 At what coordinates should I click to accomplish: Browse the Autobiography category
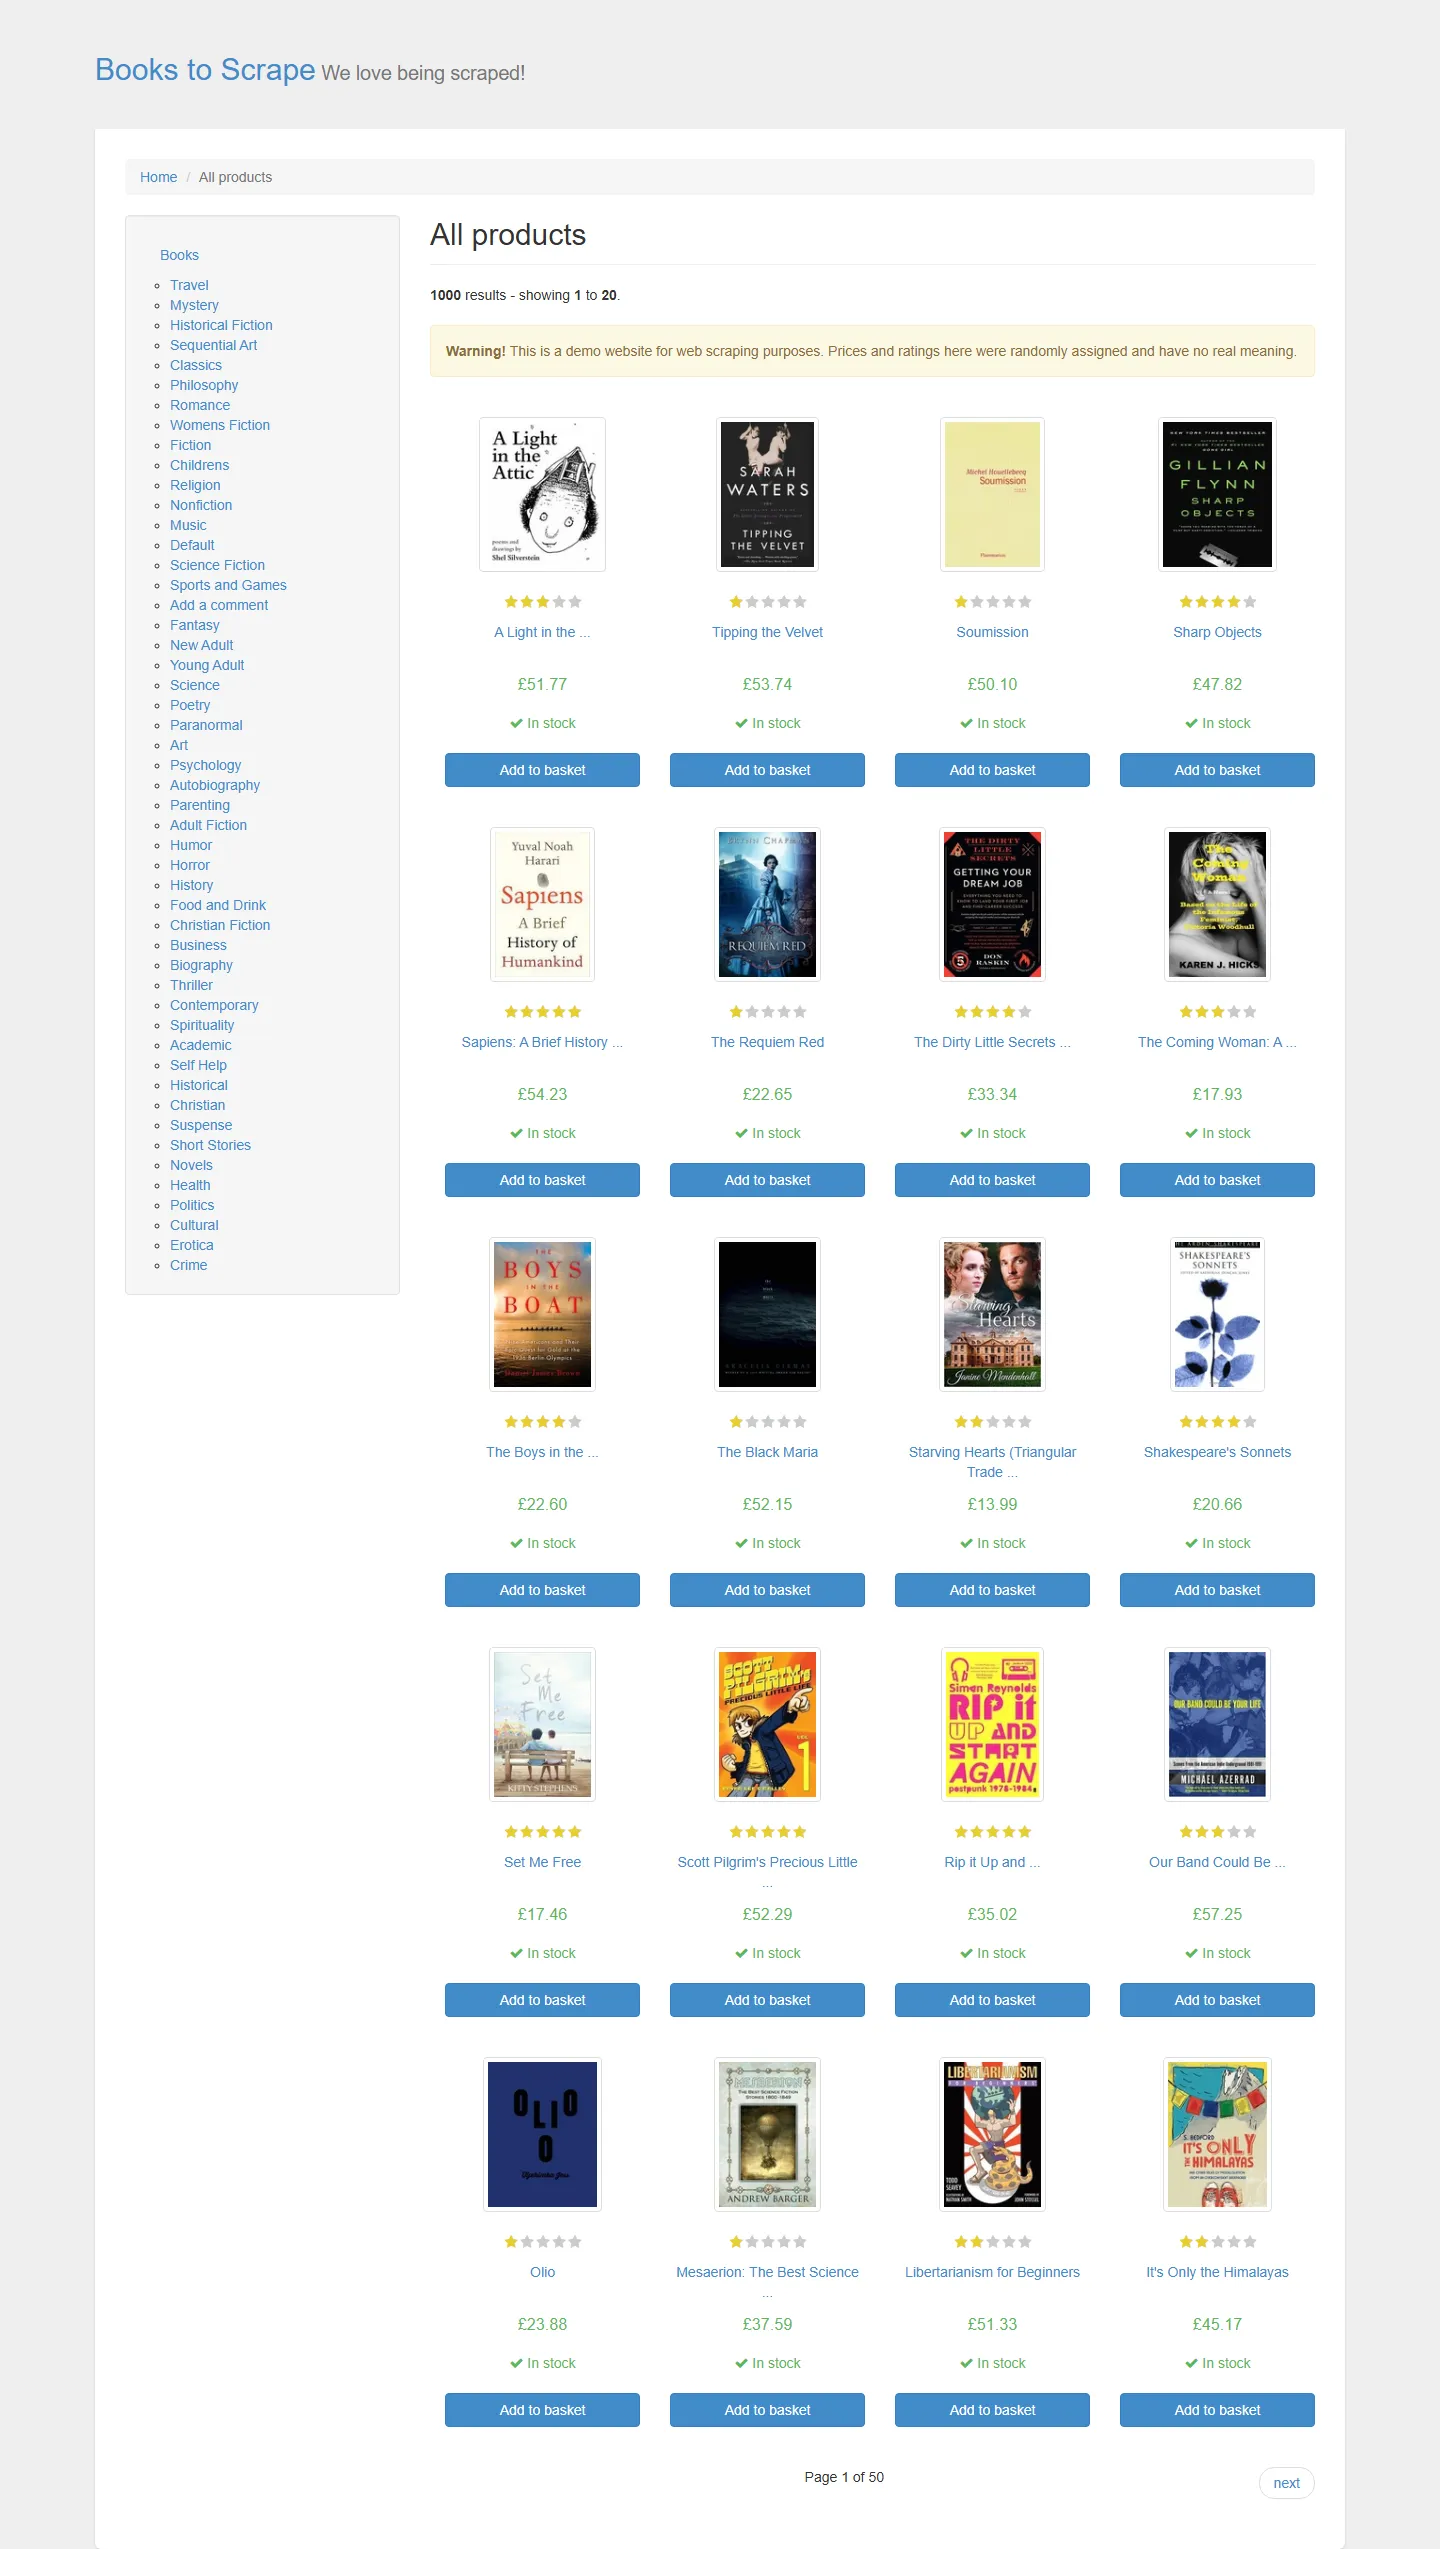point(215,785)
